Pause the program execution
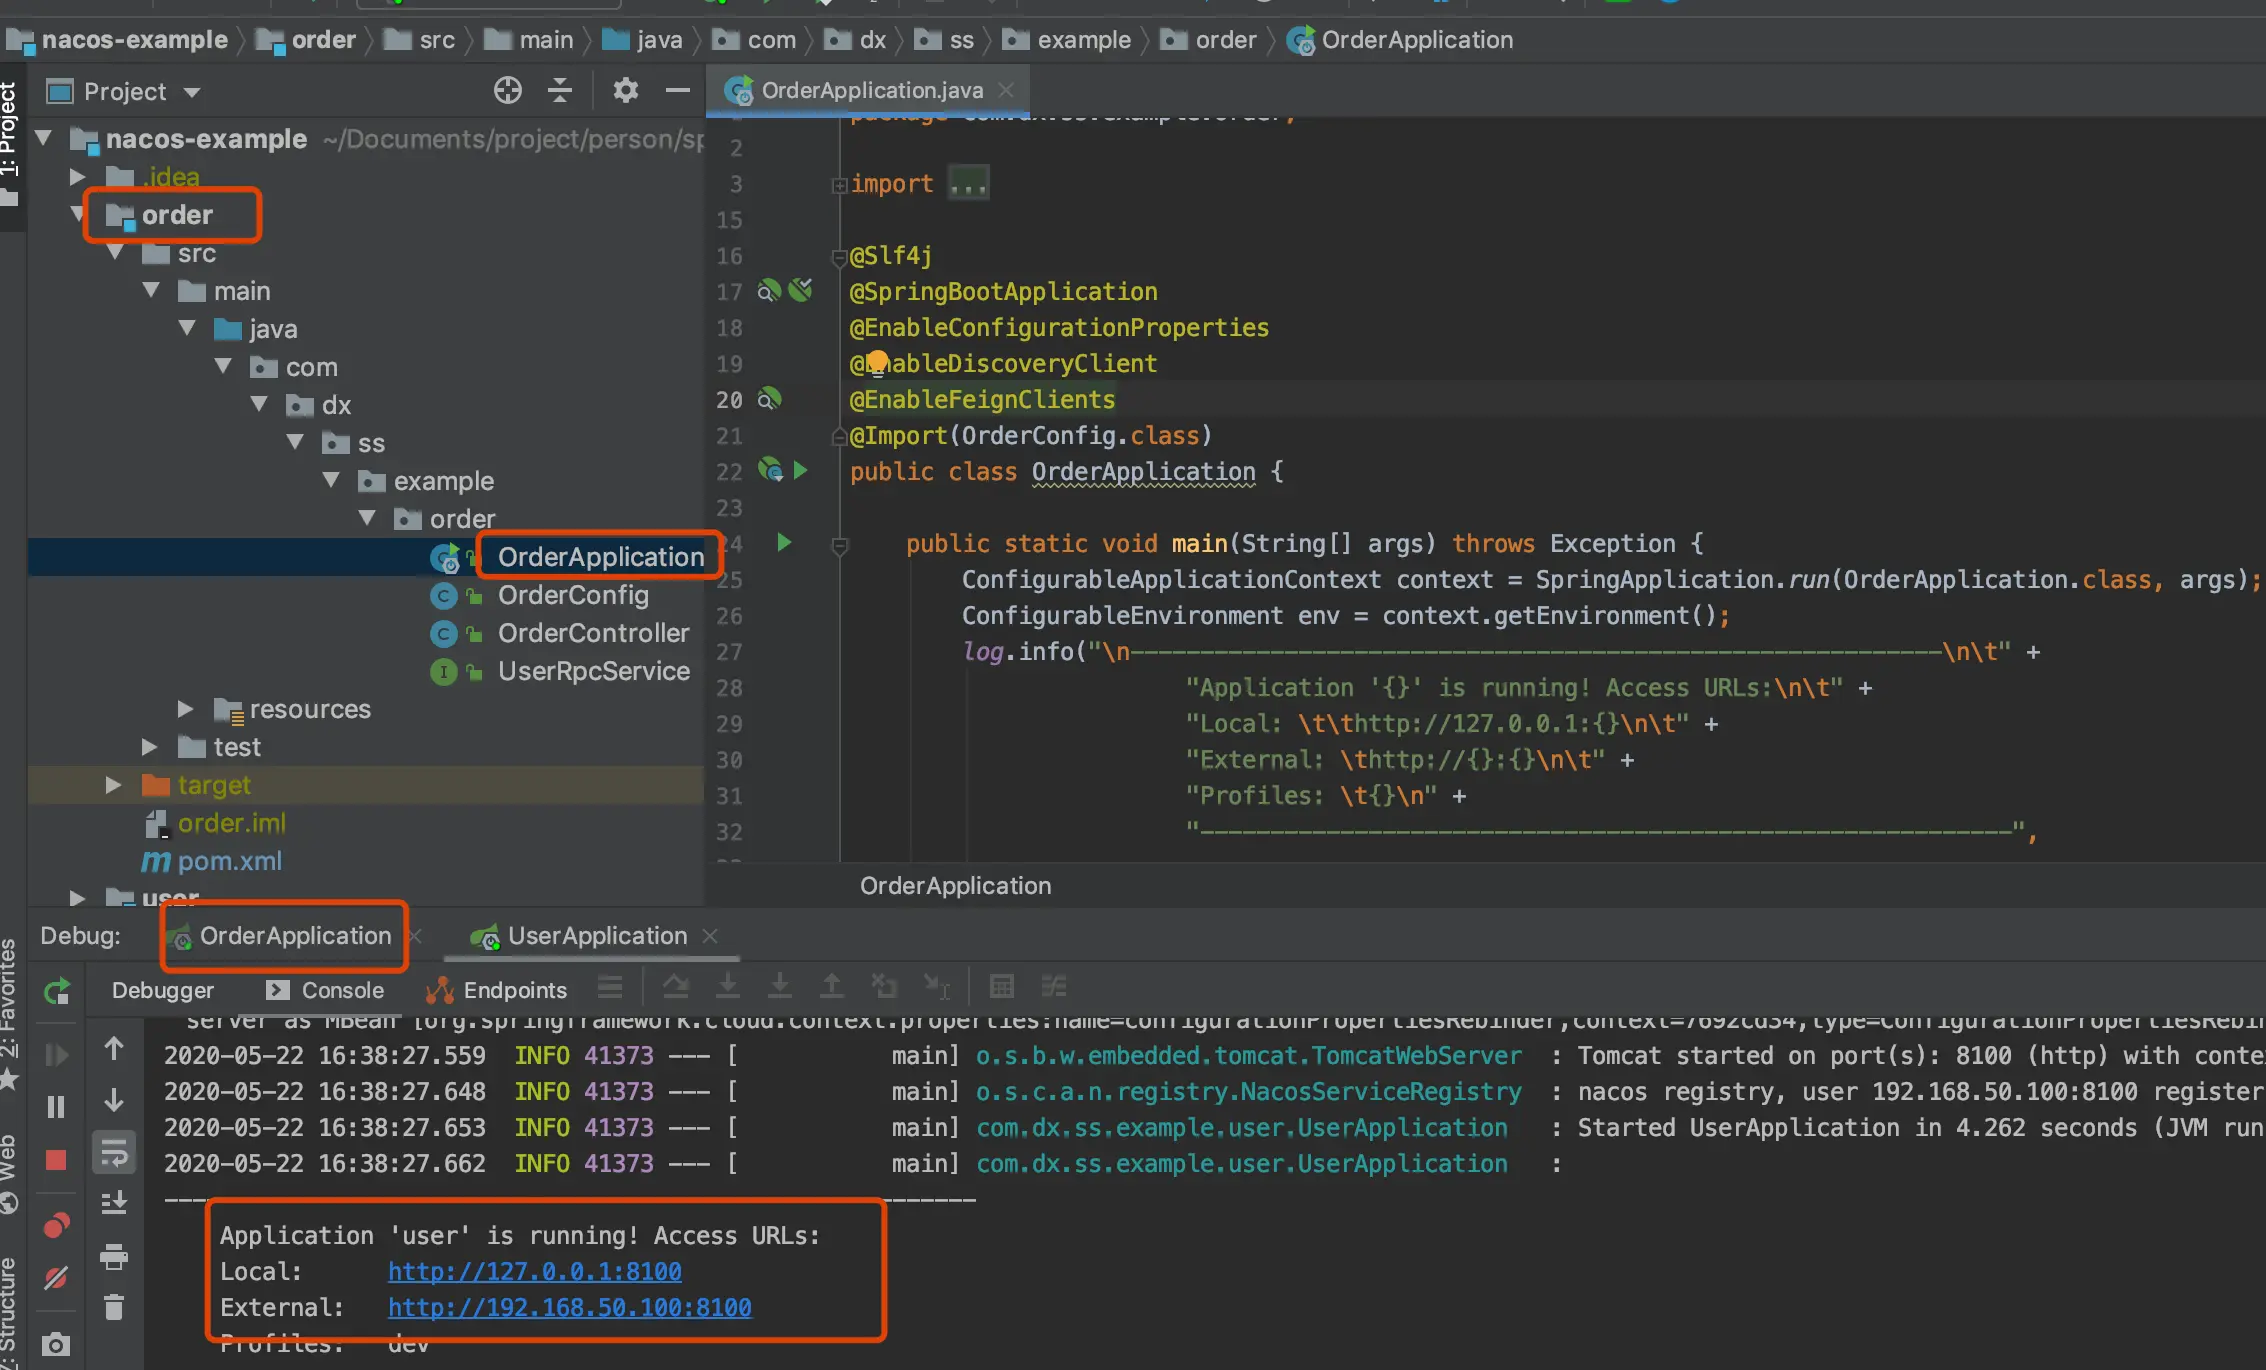Screen dimensions: 2266x1370 [56, 1107]
